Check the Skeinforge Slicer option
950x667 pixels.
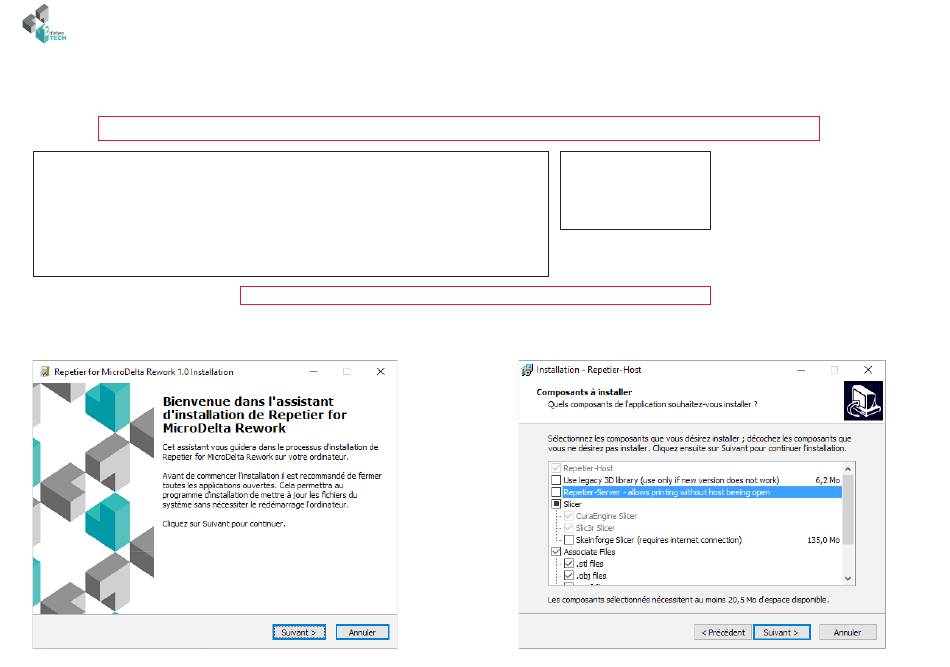568,539
